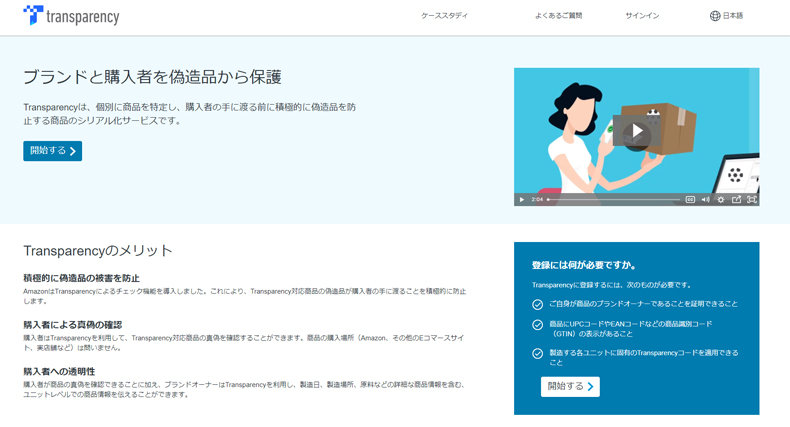Viewport: 790px width, 427px height.
Task: Click the white 開始する button in registration panel
Action: coord(570,386)
